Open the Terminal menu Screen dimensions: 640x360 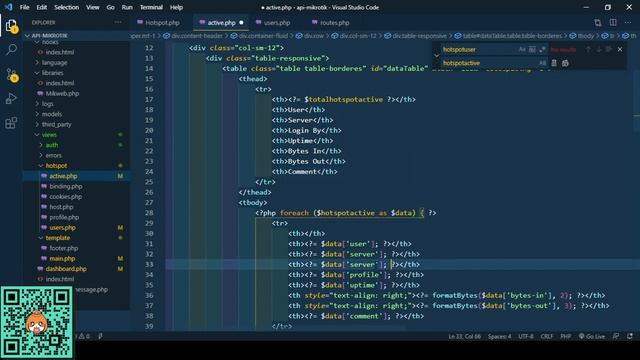[151, 7]
